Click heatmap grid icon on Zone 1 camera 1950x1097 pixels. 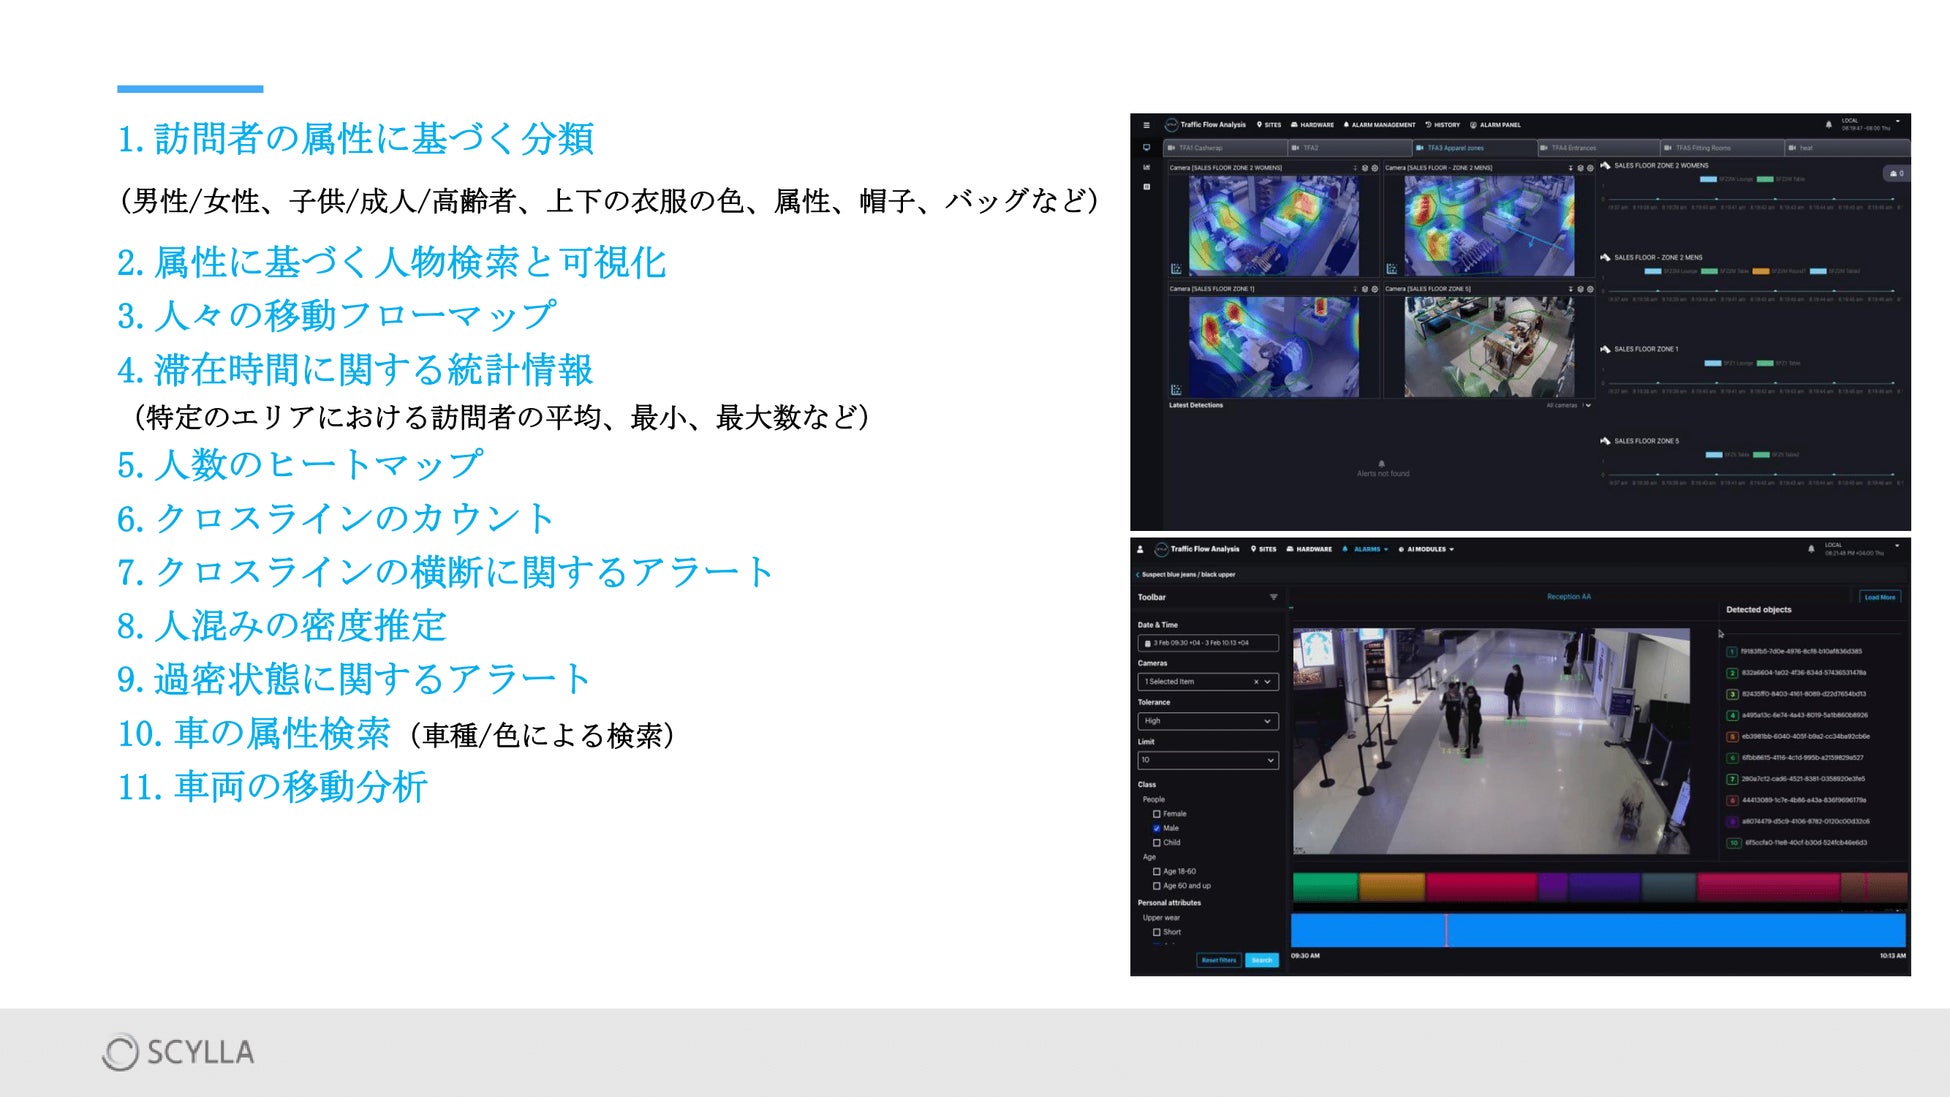(x=1176, y=390)
